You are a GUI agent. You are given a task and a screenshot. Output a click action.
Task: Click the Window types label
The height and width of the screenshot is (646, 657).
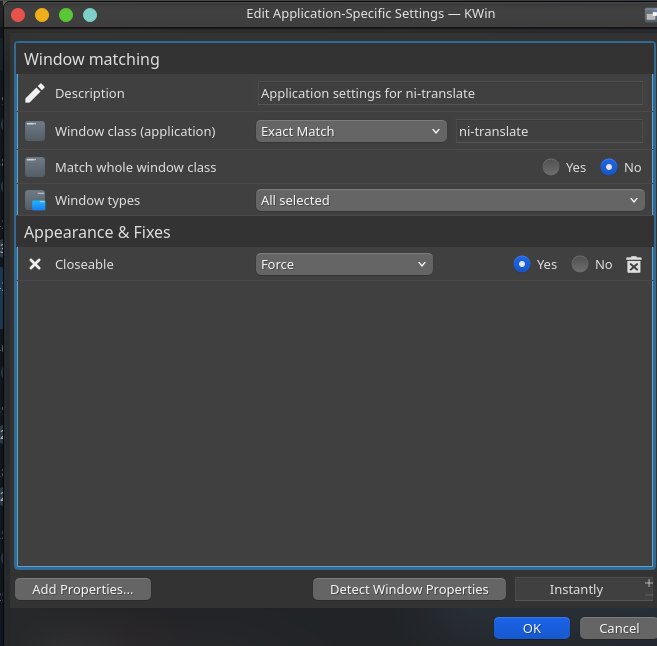pos(98,200)
